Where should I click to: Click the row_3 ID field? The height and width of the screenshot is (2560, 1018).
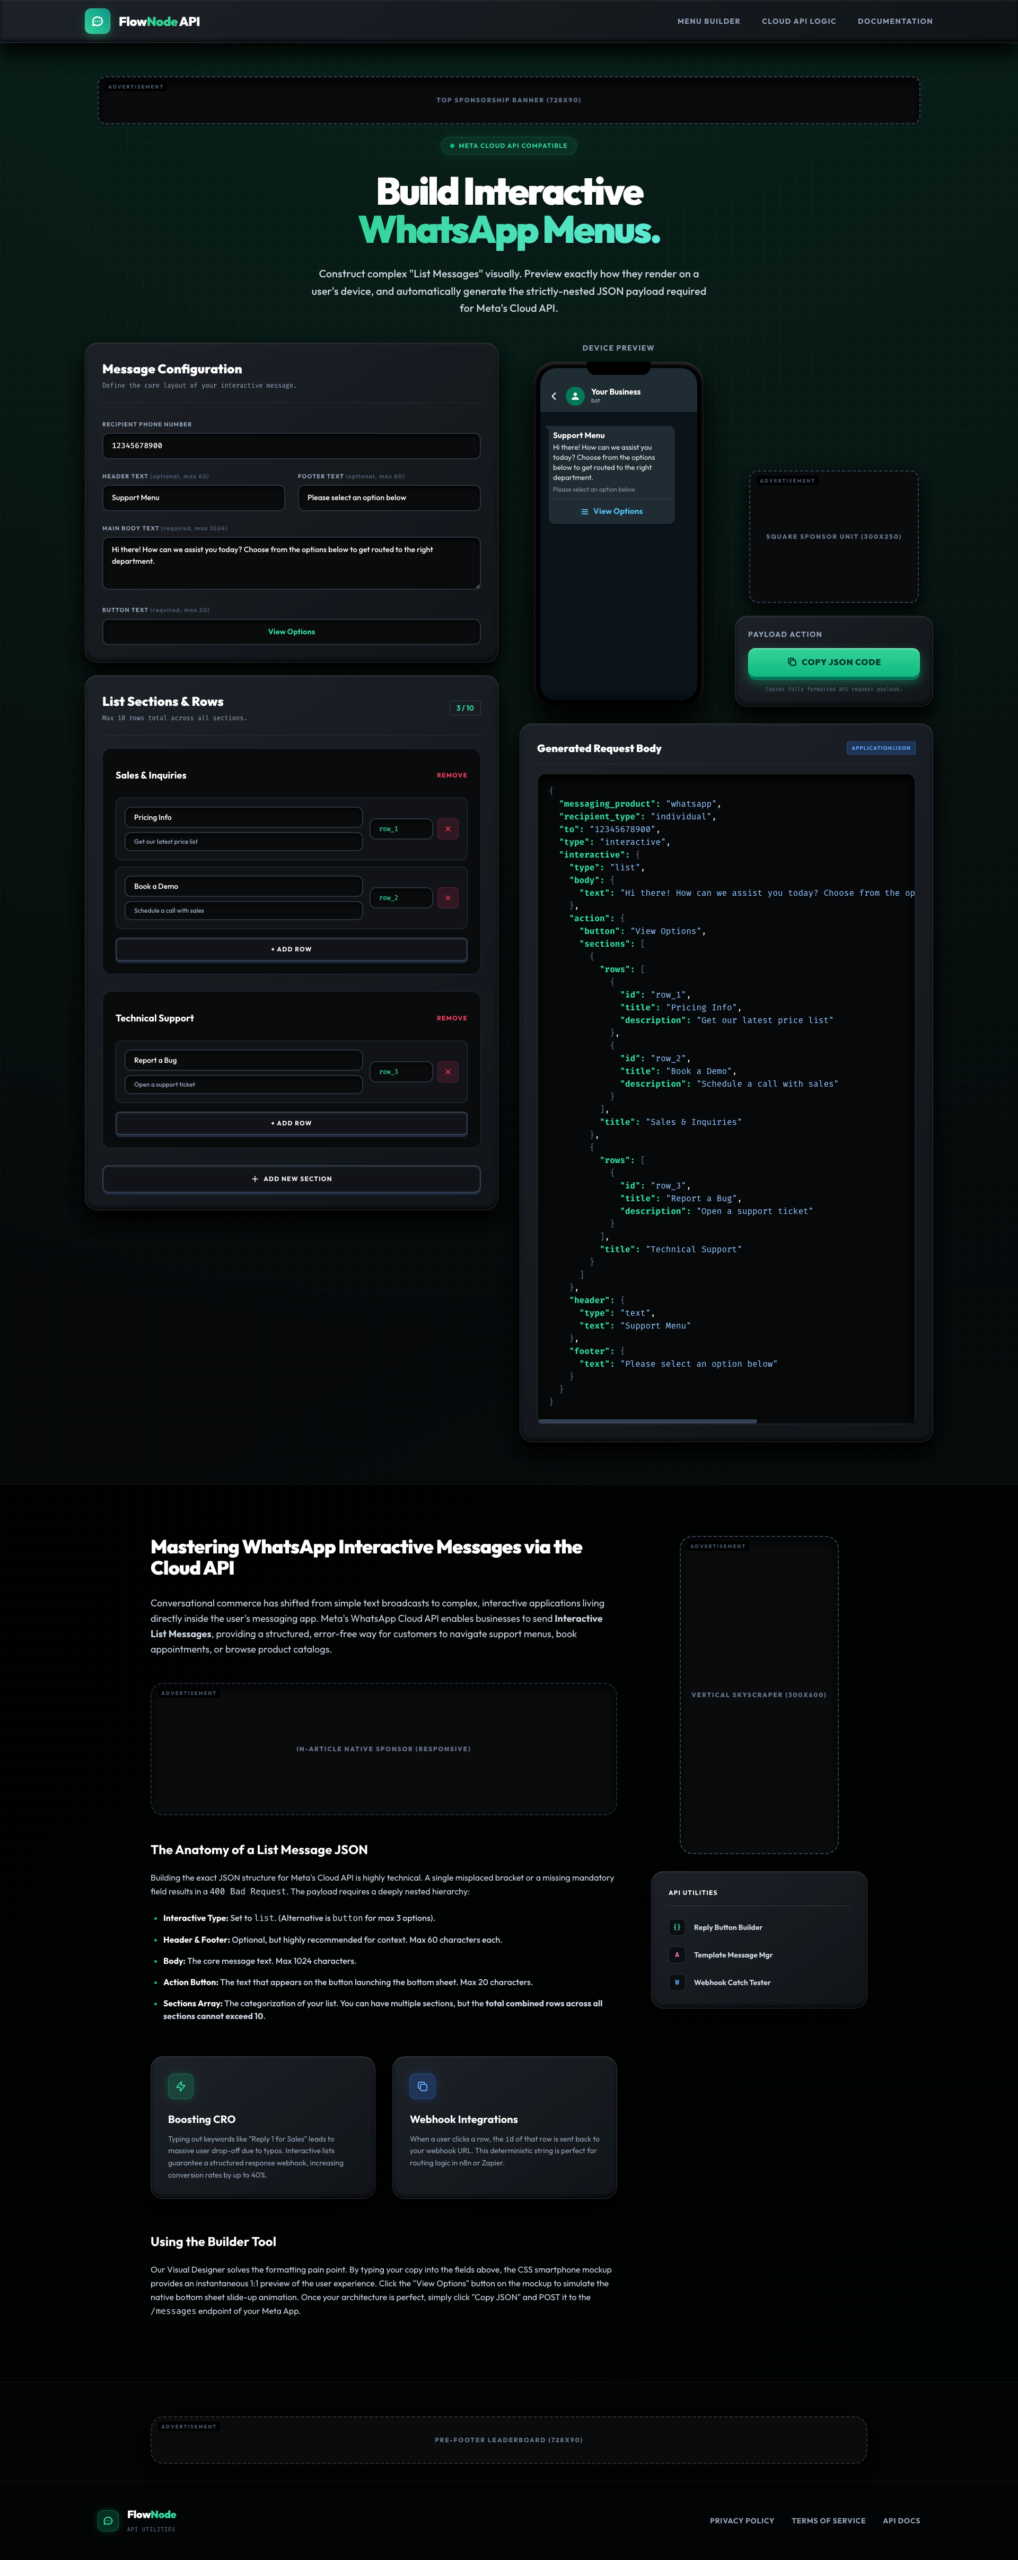tap(401, 1072)
